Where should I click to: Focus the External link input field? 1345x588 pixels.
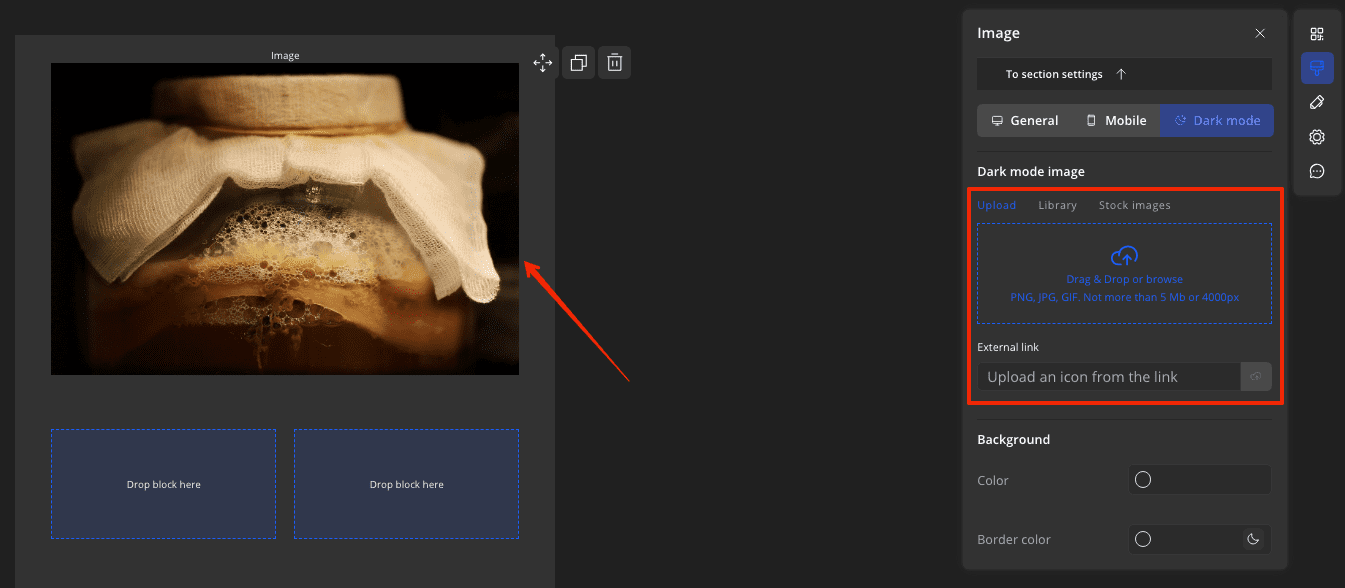[1108, 377]
